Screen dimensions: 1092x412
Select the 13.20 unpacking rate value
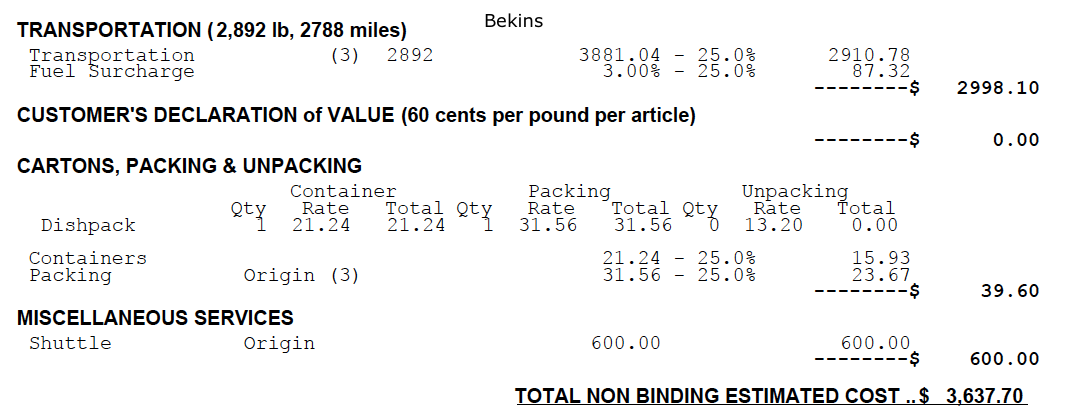pyautogui.click(x=777, y=225)
